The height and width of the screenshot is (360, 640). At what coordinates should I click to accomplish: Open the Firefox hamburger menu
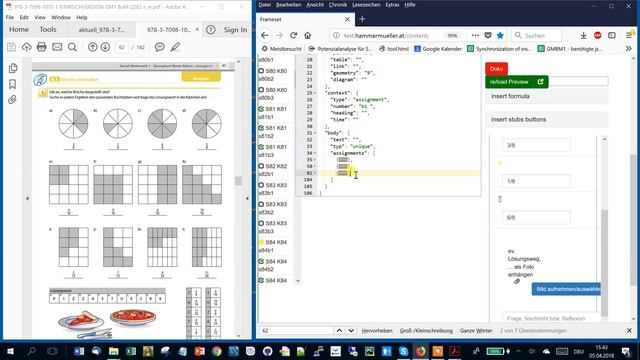point(630,36)
